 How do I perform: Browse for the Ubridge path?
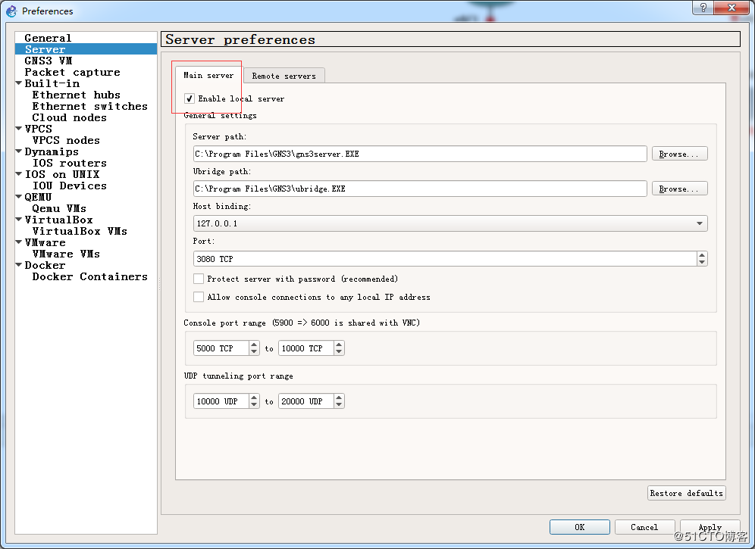coord(679,188)
